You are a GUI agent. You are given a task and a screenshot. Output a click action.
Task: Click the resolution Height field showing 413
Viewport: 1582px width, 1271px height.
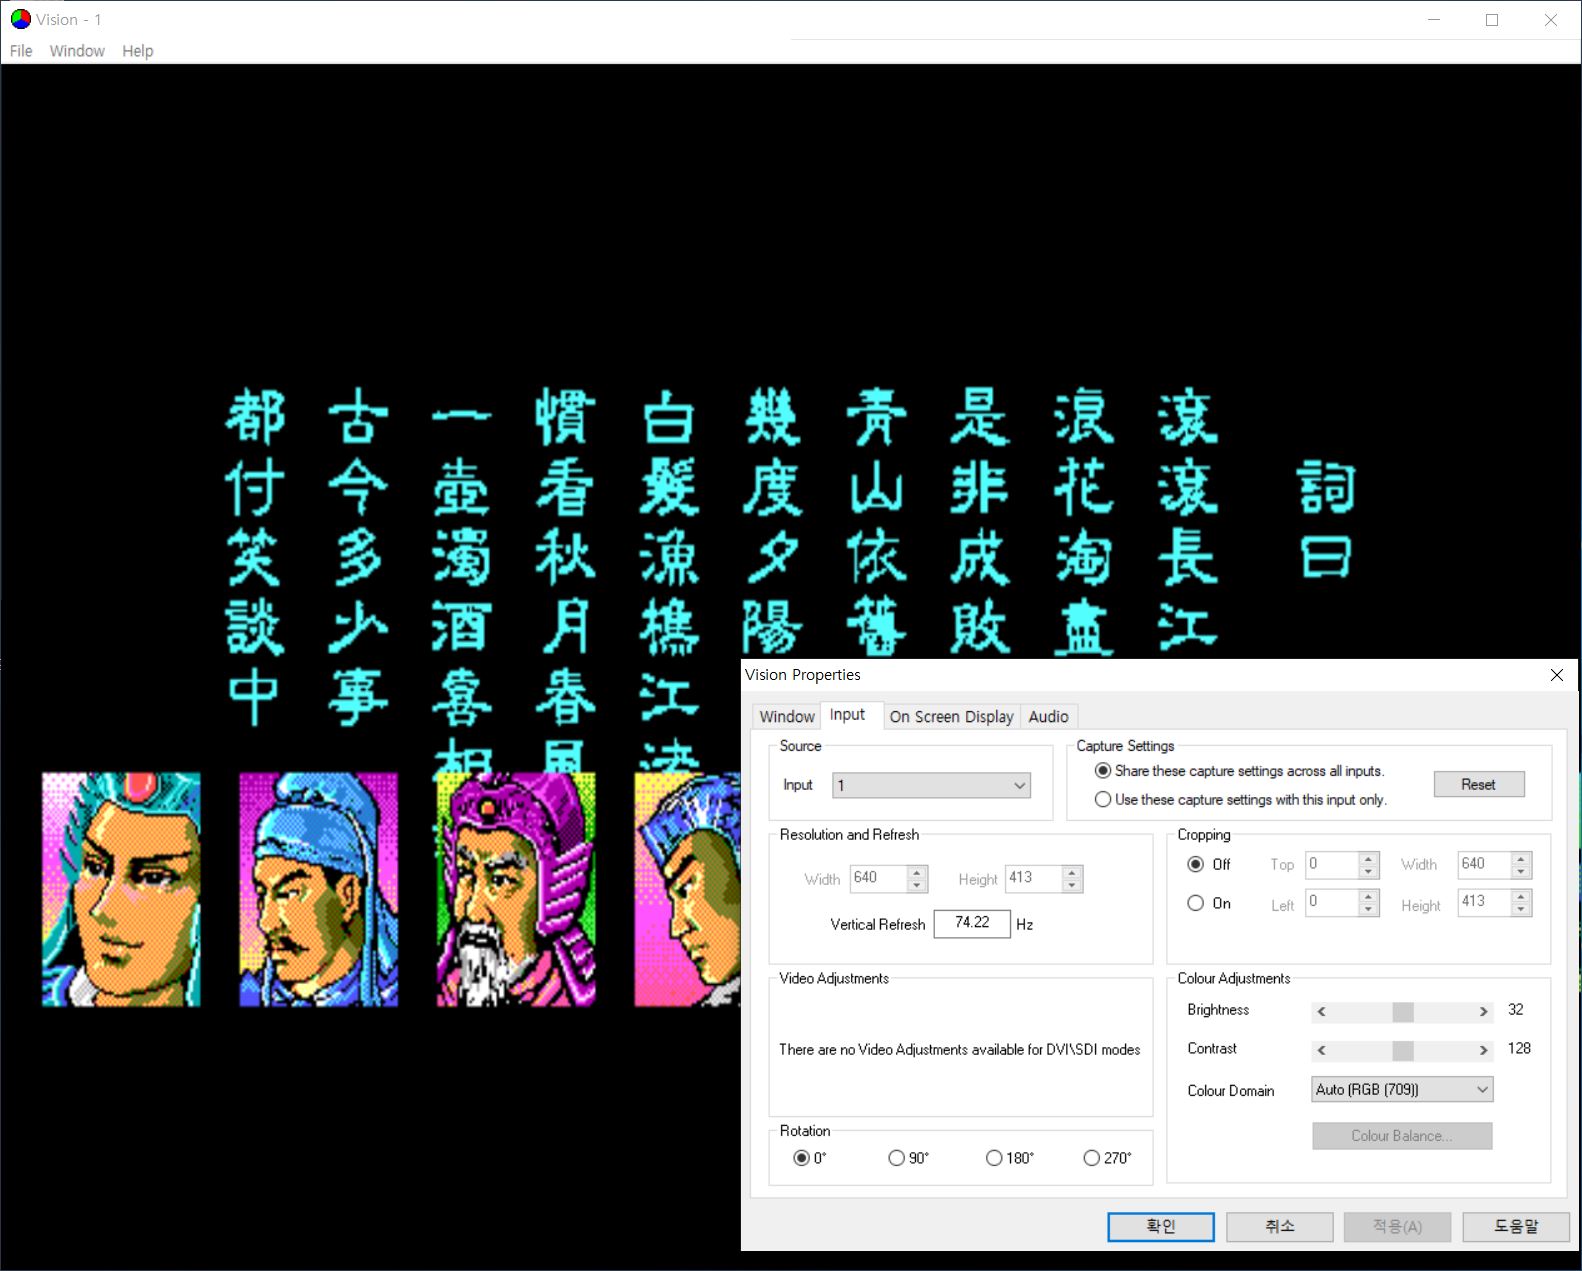1034,878
